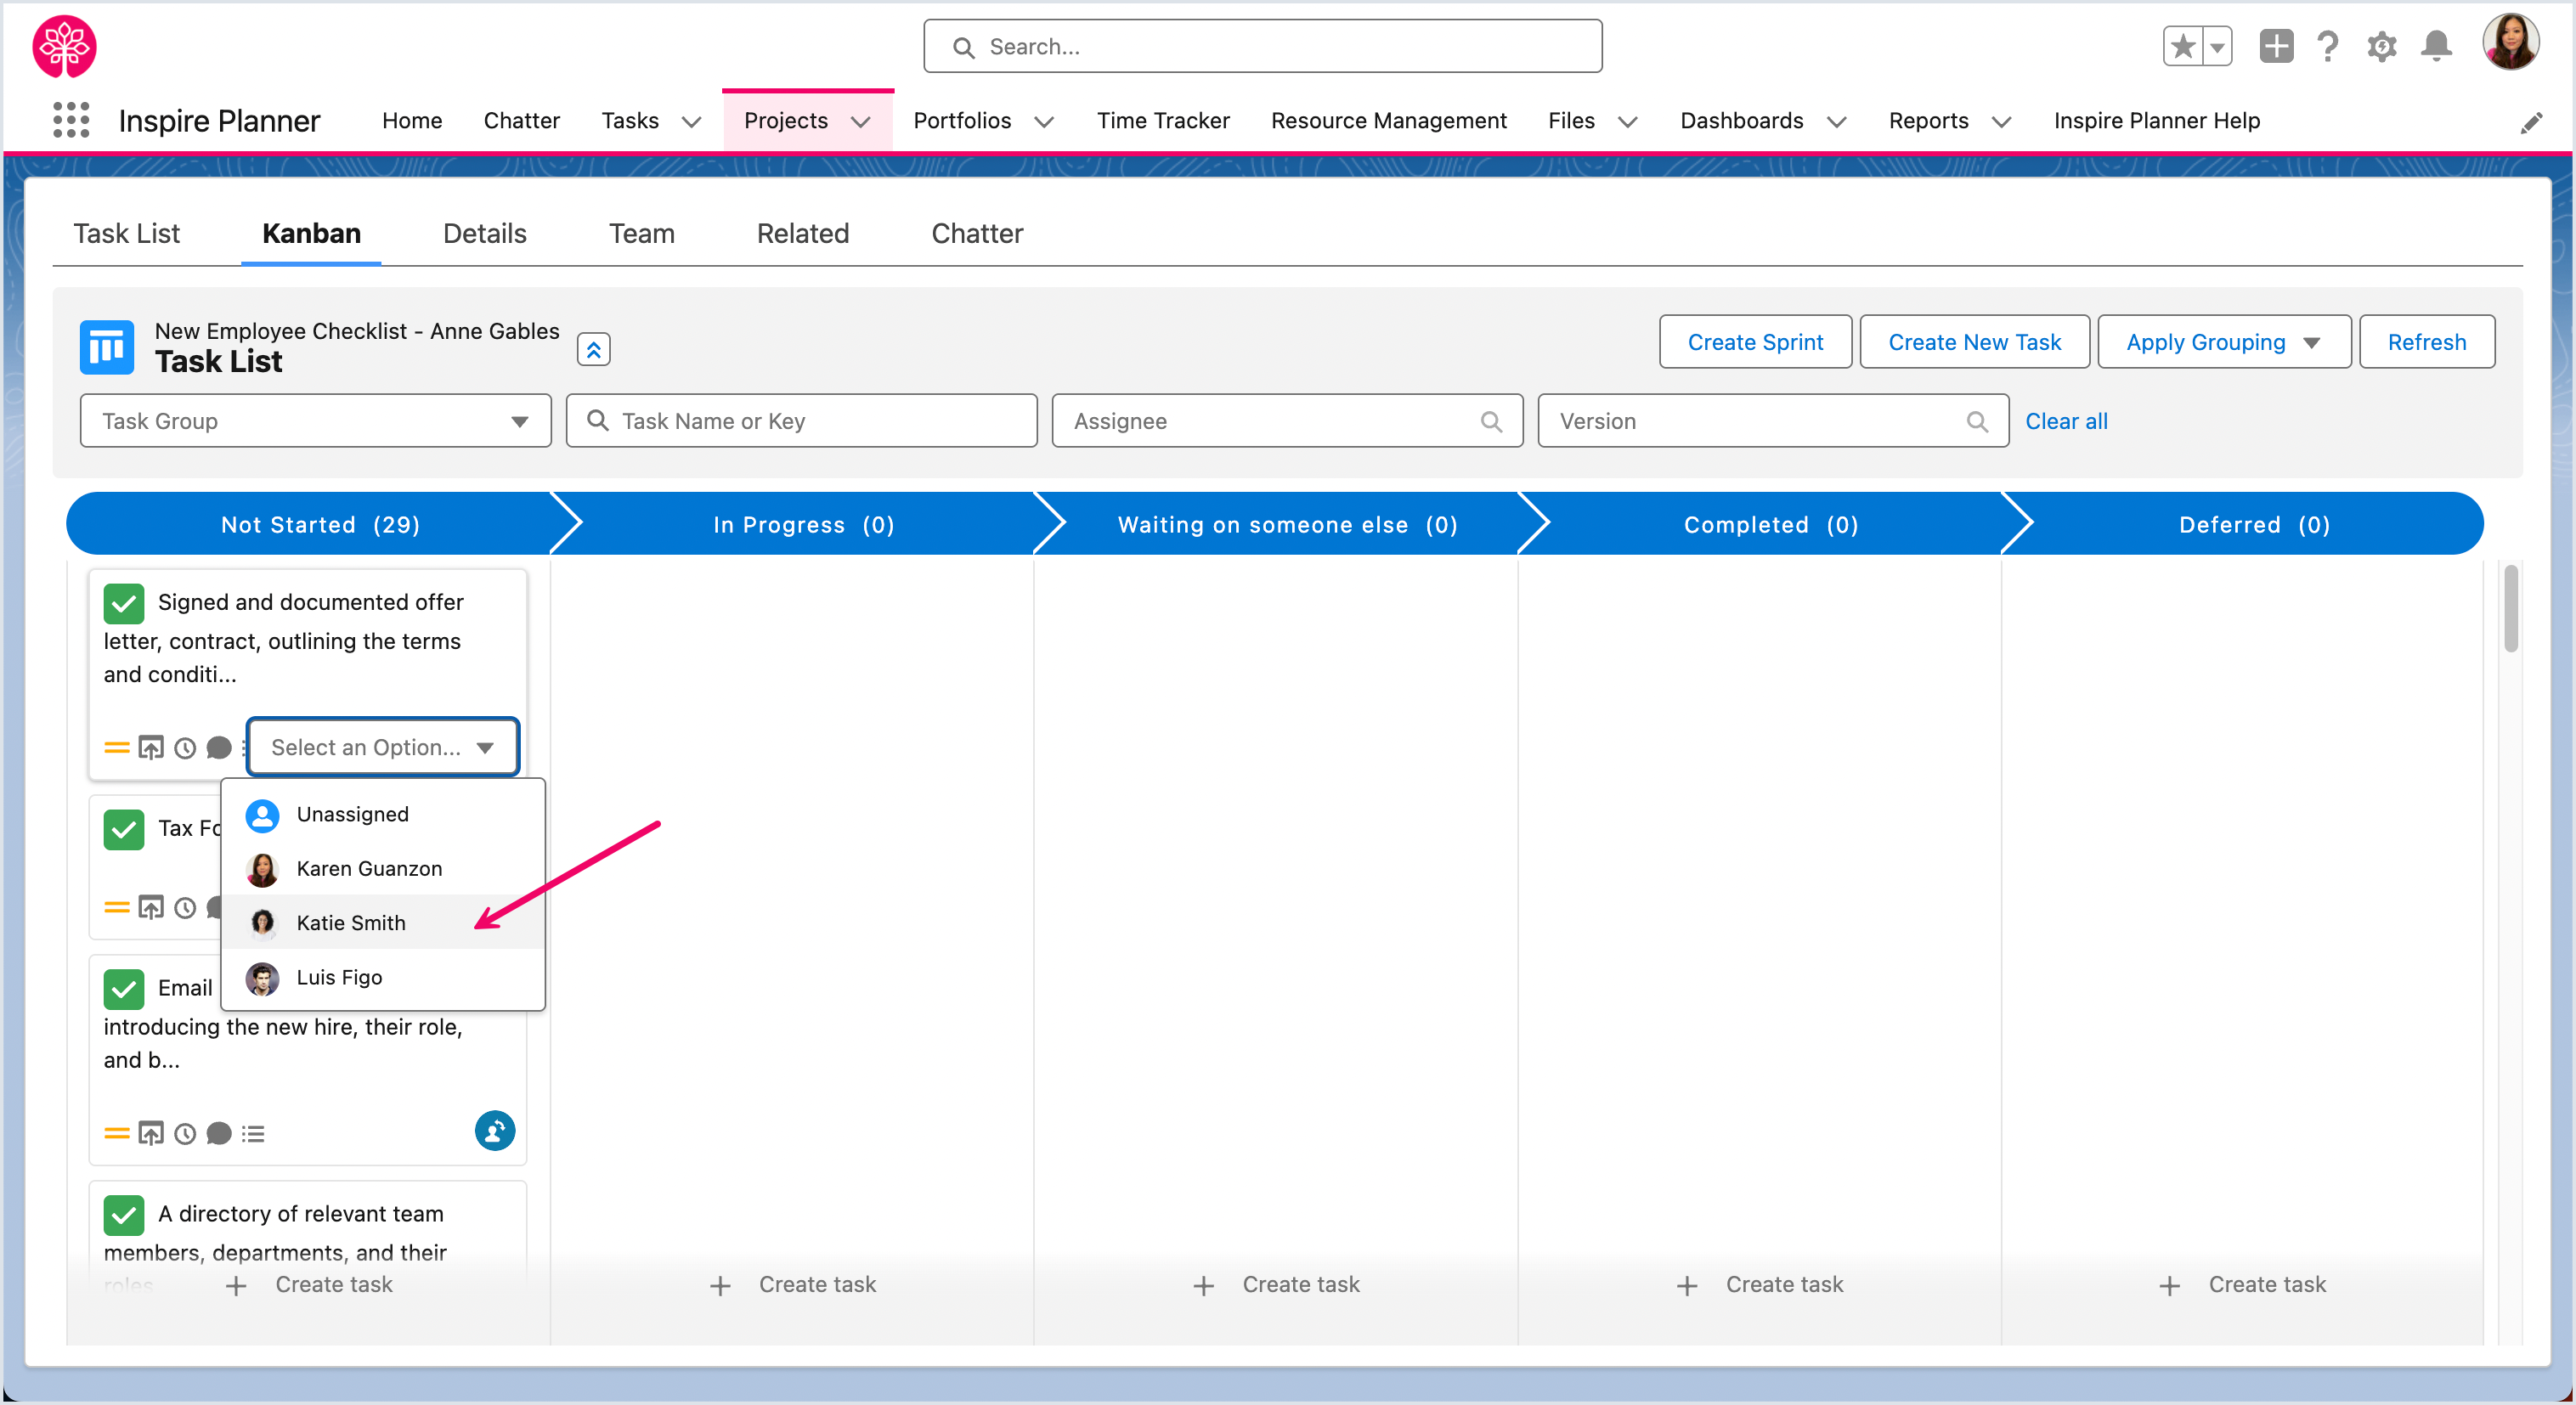Open Time Tracker nav item
This screenshot has height=1405, width=2576.
coord(1163,121)
